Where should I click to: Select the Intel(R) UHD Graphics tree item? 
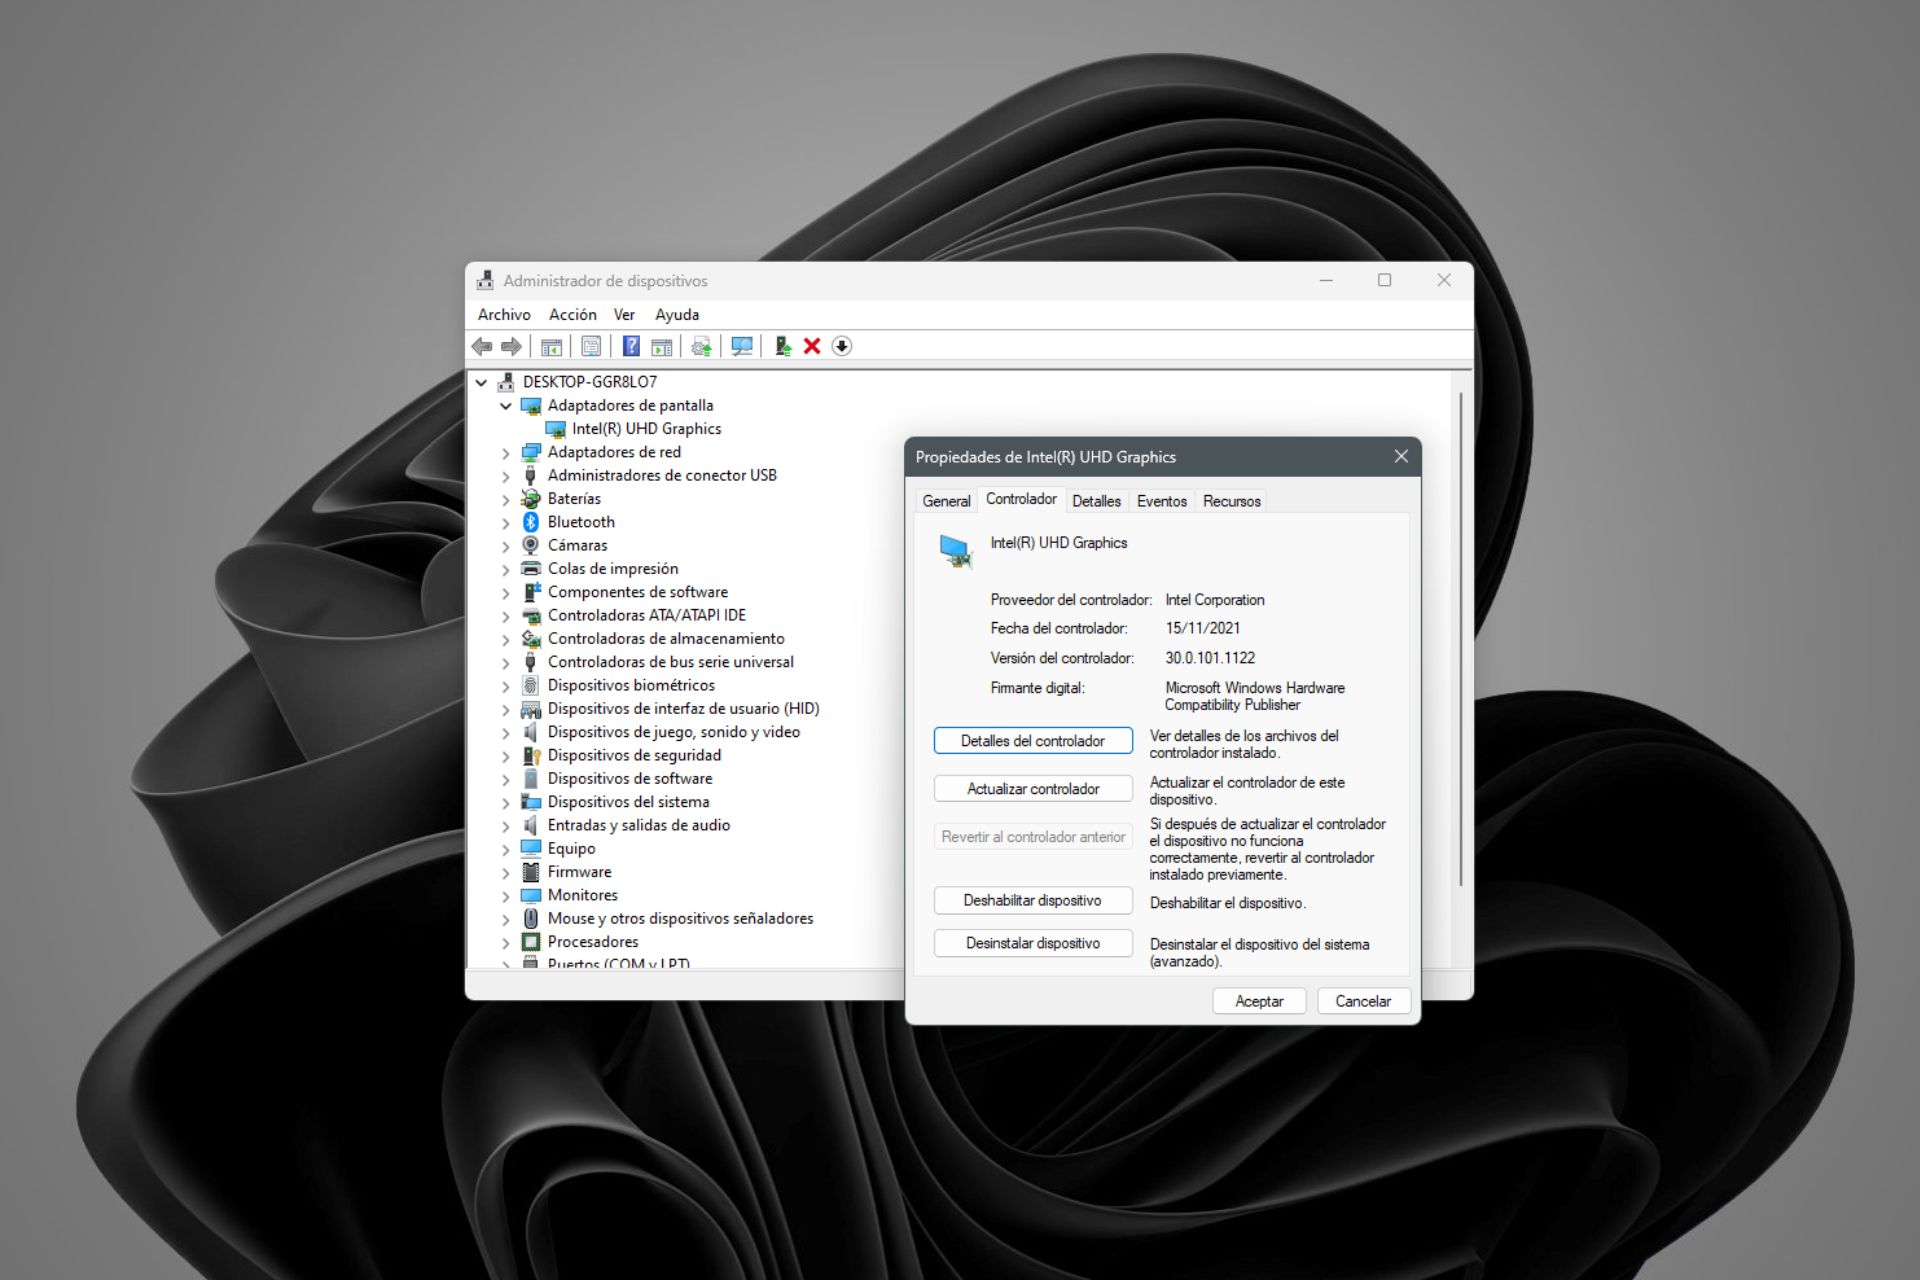pos(646,429)
